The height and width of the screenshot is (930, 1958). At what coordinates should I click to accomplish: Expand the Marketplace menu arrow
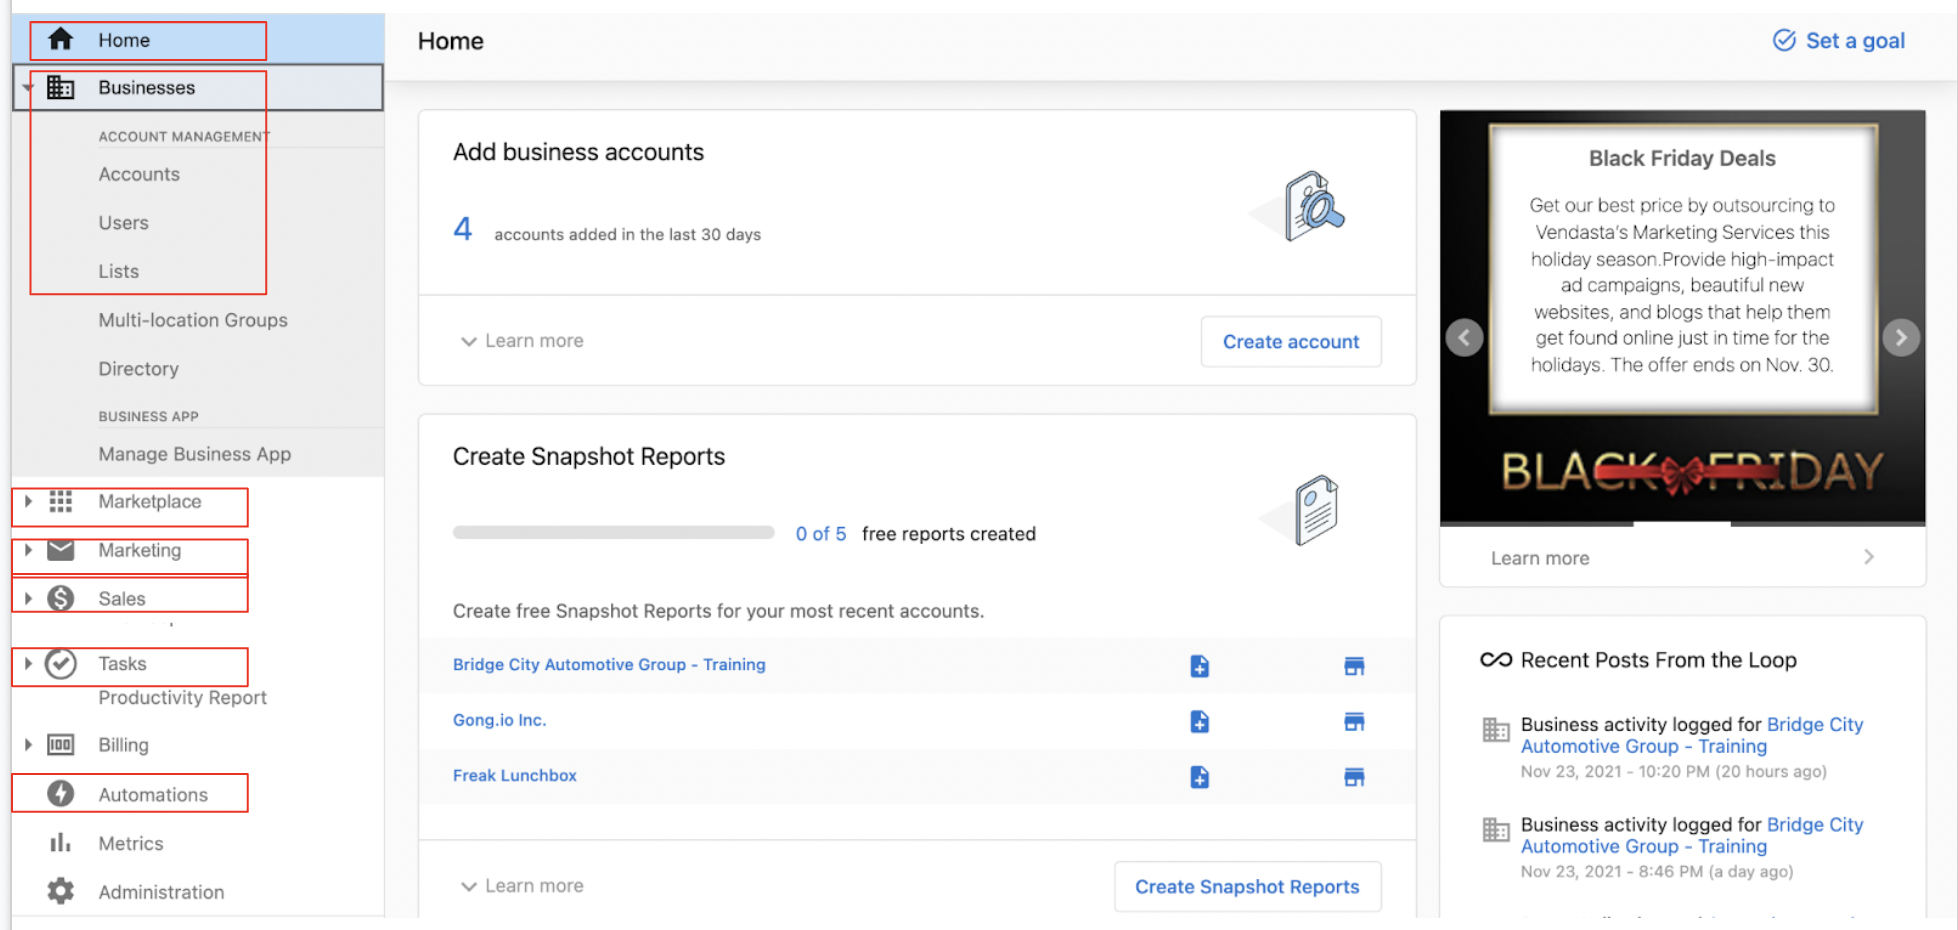point(28,501)
